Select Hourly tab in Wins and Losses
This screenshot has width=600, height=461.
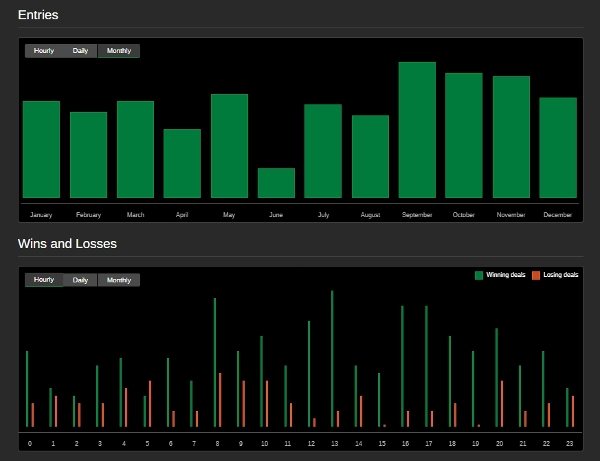(44, 280)
